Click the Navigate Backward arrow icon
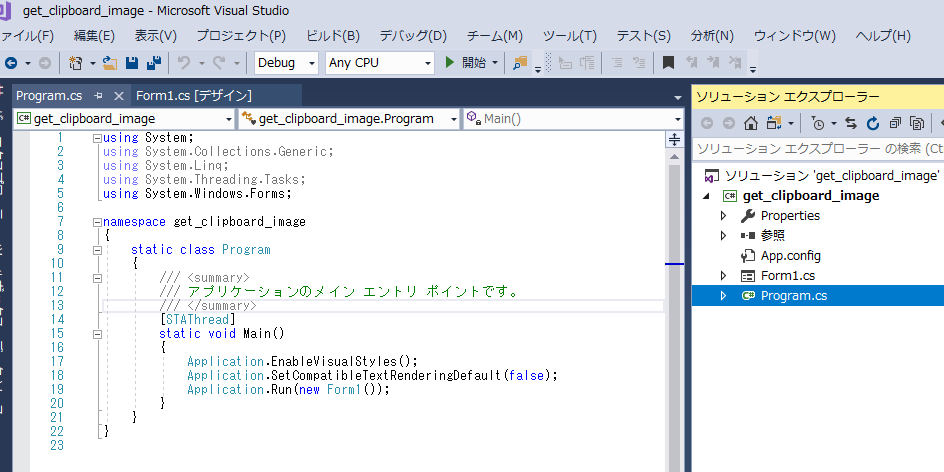944x472 pixels. [11, 63]
